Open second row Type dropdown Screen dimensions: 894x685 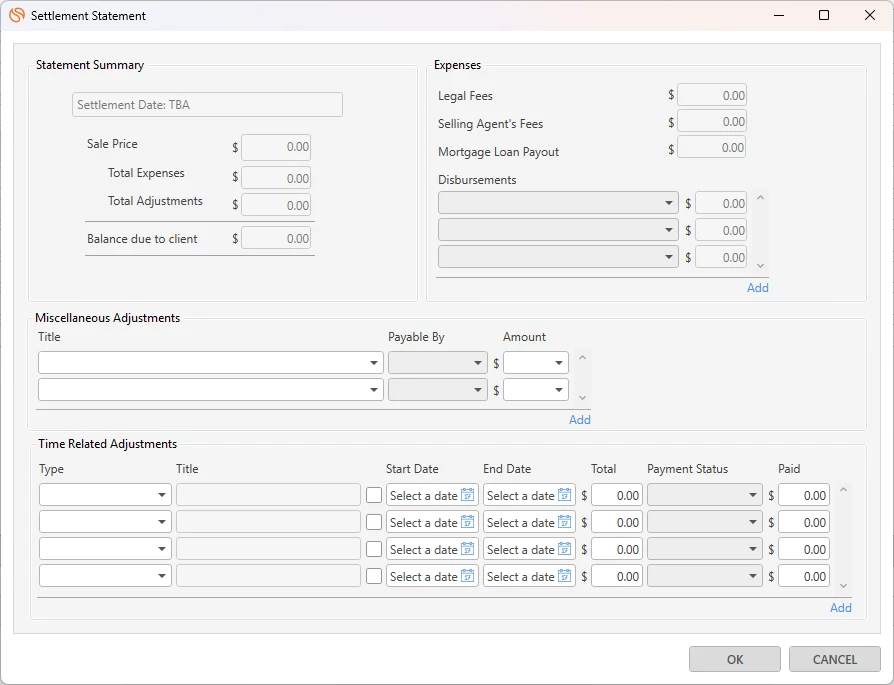click(105, 522)
